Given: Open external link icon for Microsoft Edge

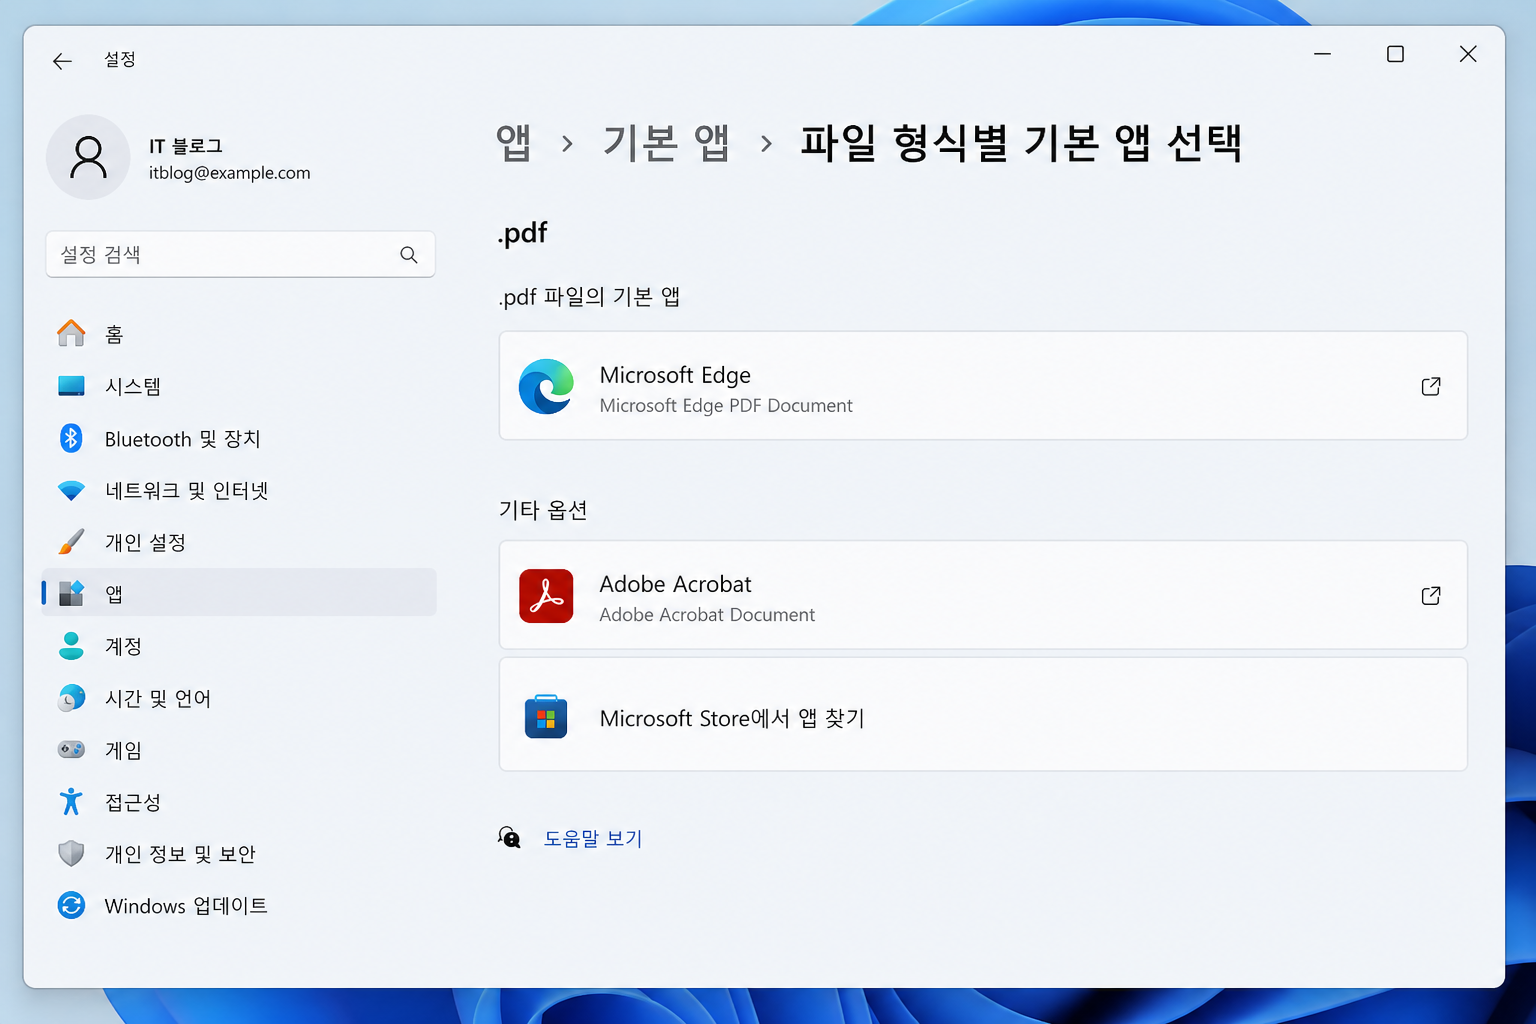Looking at the screenshot, I should pyautogui.click(x=1431, y=386).
